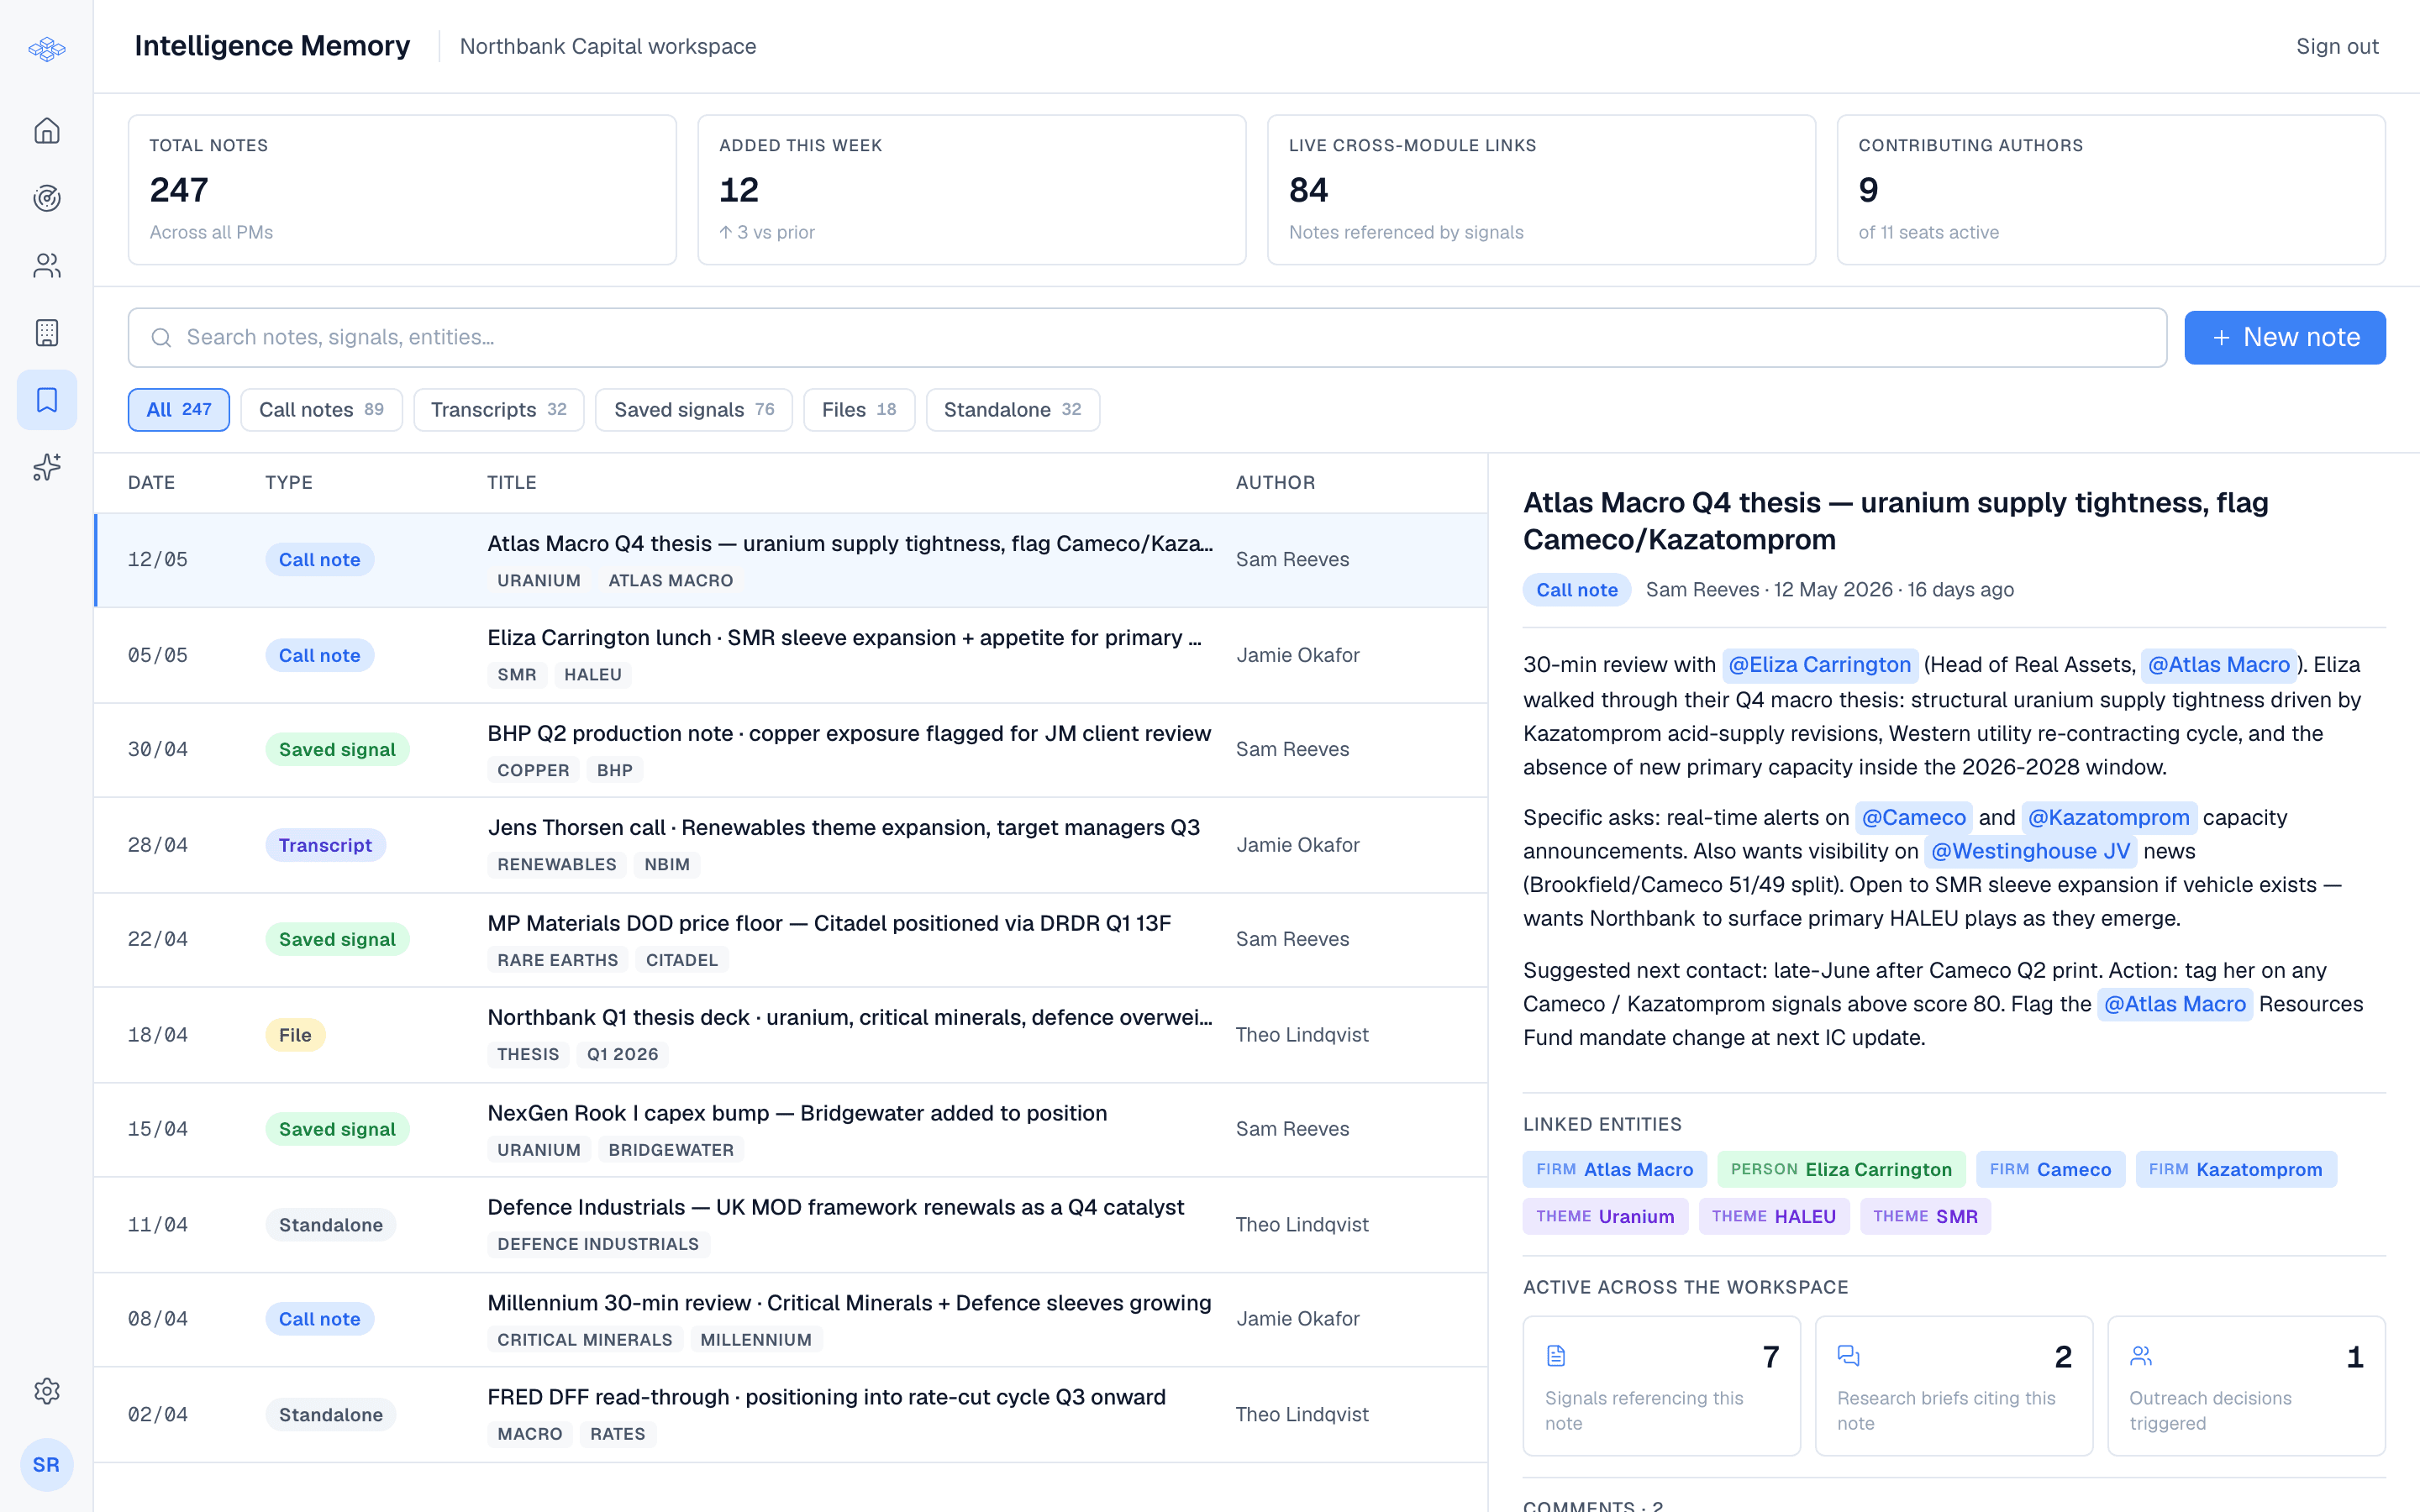Select the bookmark memory icon in sidebar
Screen dimensions: 2420x1512
tap(47, 400)
